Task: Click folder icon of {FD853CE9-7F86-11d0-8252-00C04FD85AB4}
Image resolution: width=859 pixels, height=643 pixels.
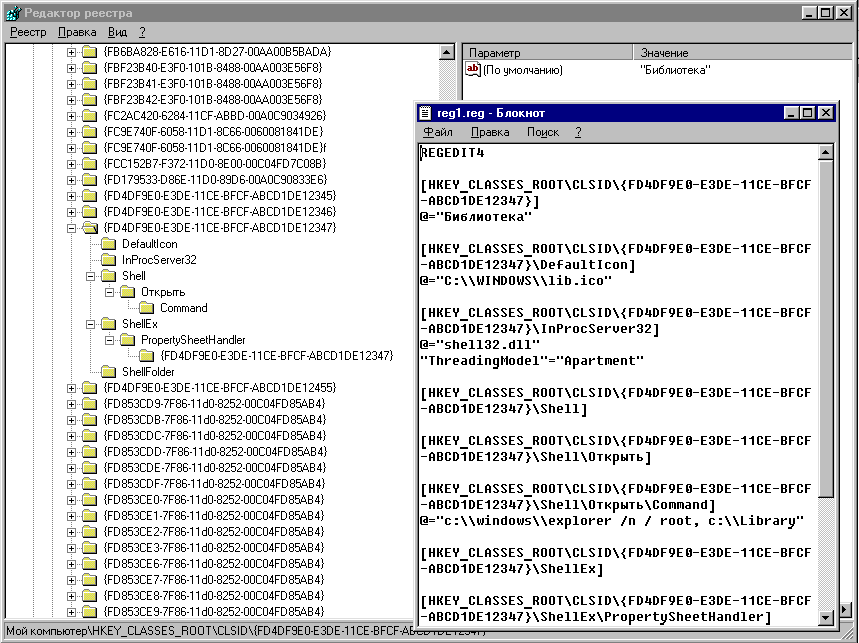Action: coord(89,612)
